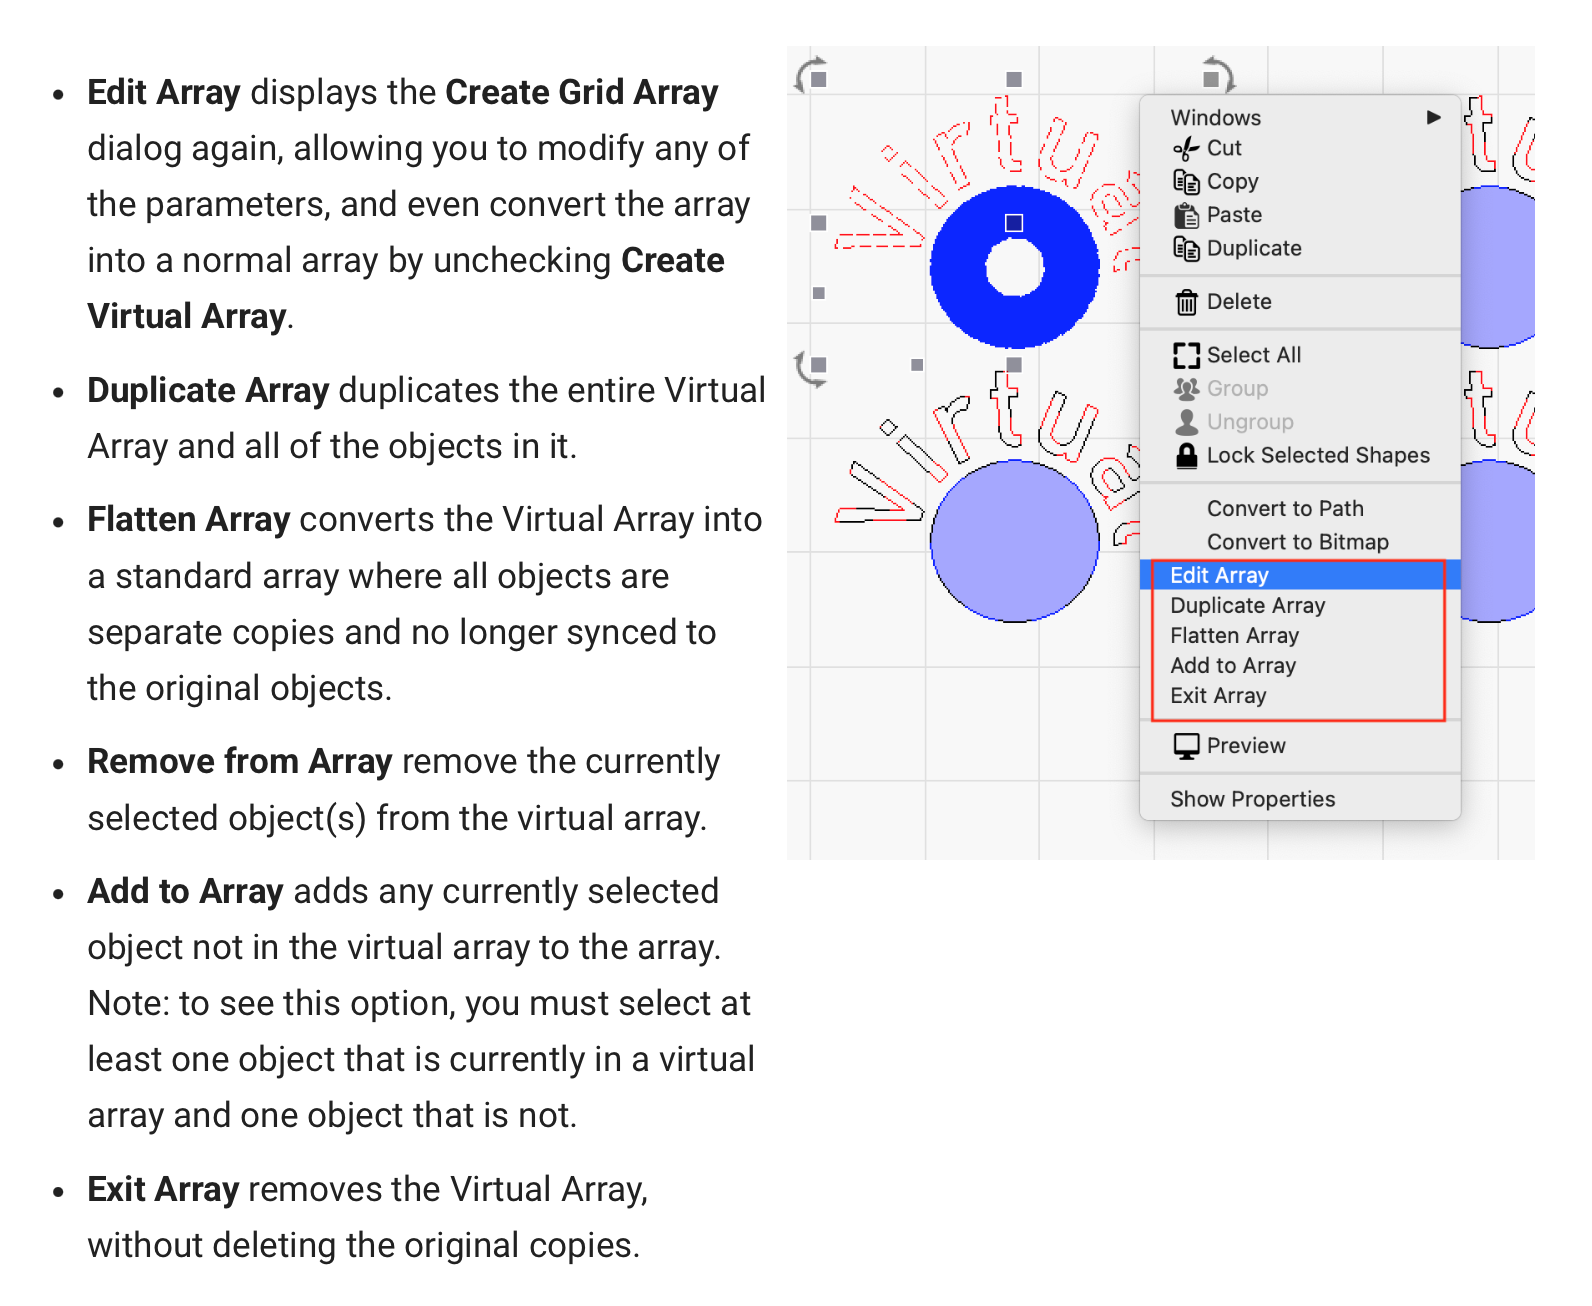Click the square node on blue ring
Image resolution: width=1592 pixels, height=1306 pixels.
(1014, 223)
